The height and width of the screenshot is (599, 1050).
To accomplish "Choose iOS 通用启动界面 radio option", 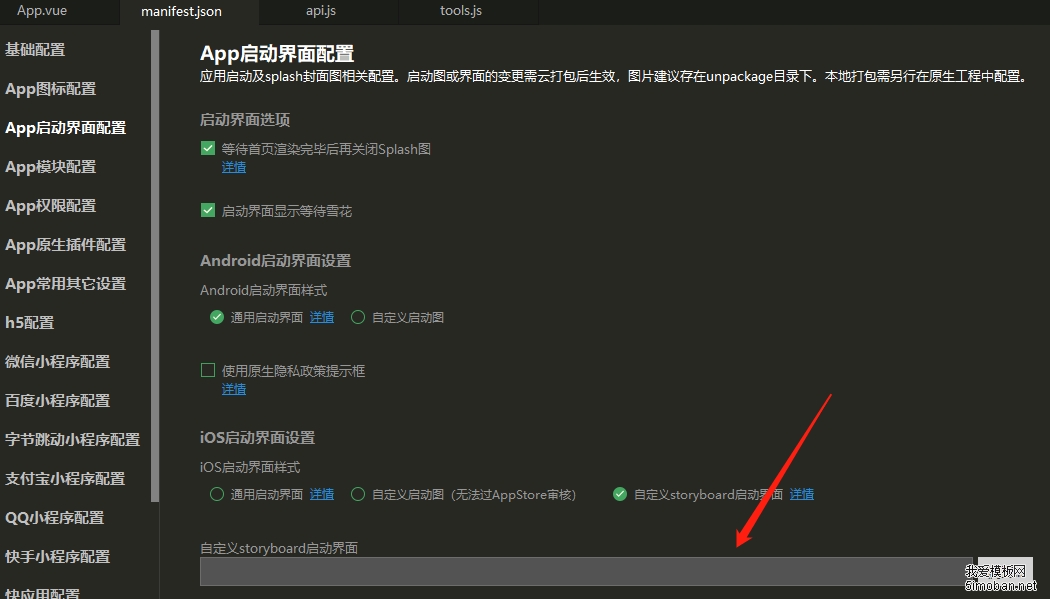I will [x=217, y=494].
